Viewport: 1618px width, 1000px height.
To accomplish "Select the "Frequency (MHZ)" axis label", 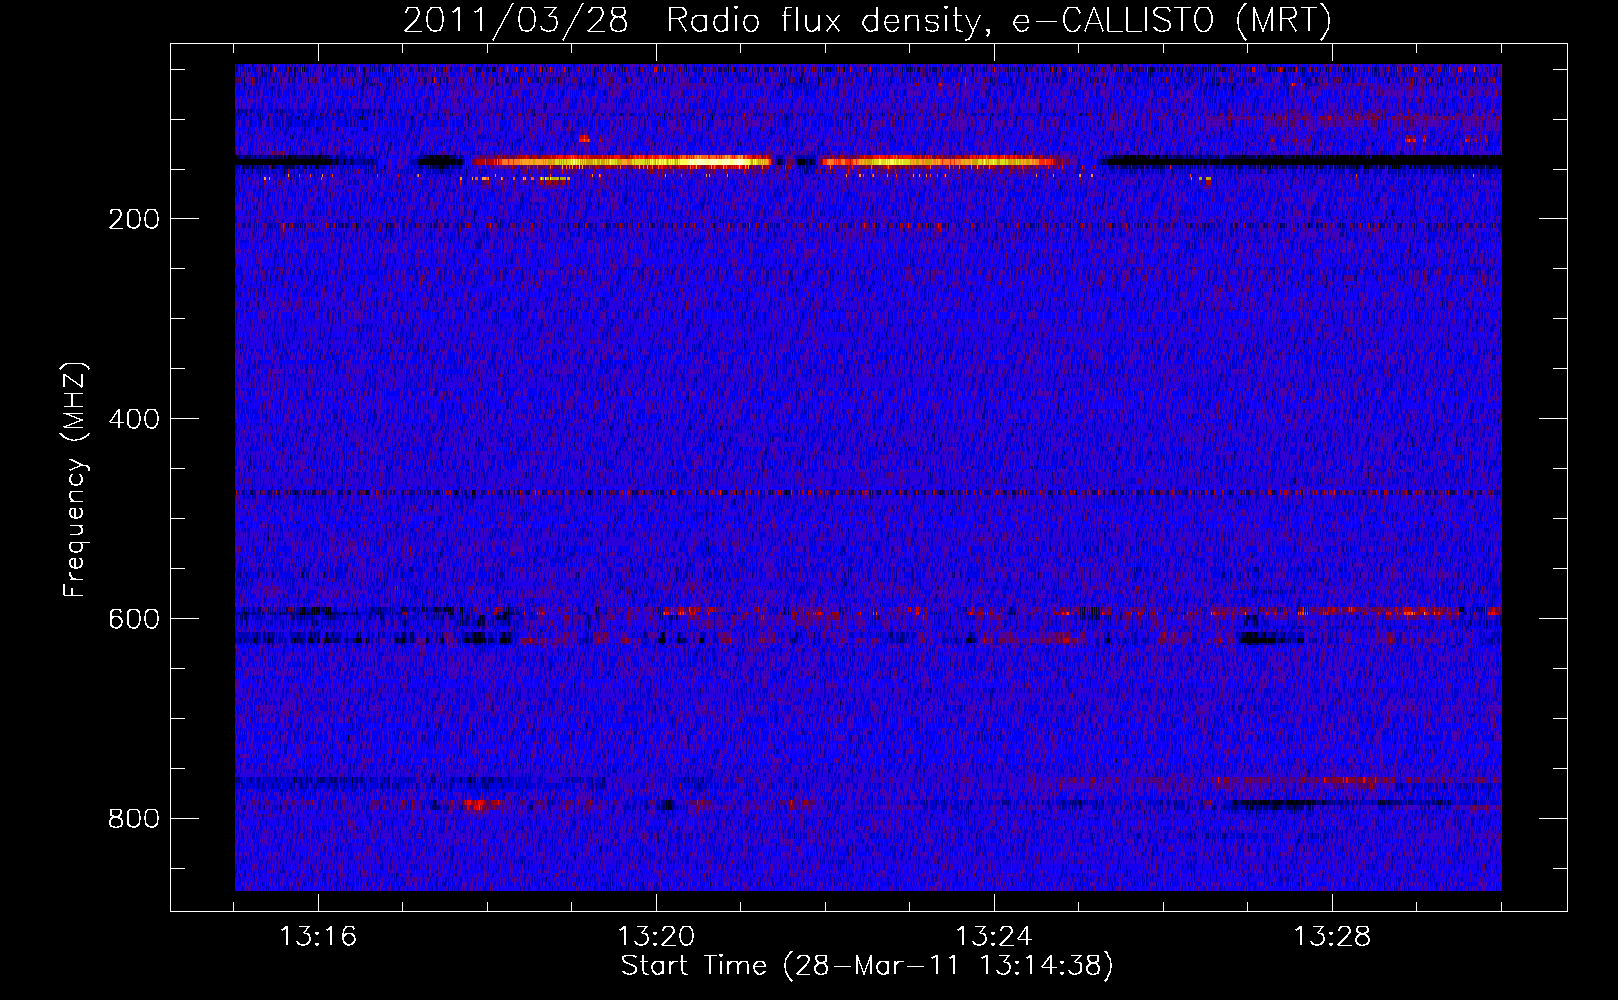I will (x=75, y=480).
